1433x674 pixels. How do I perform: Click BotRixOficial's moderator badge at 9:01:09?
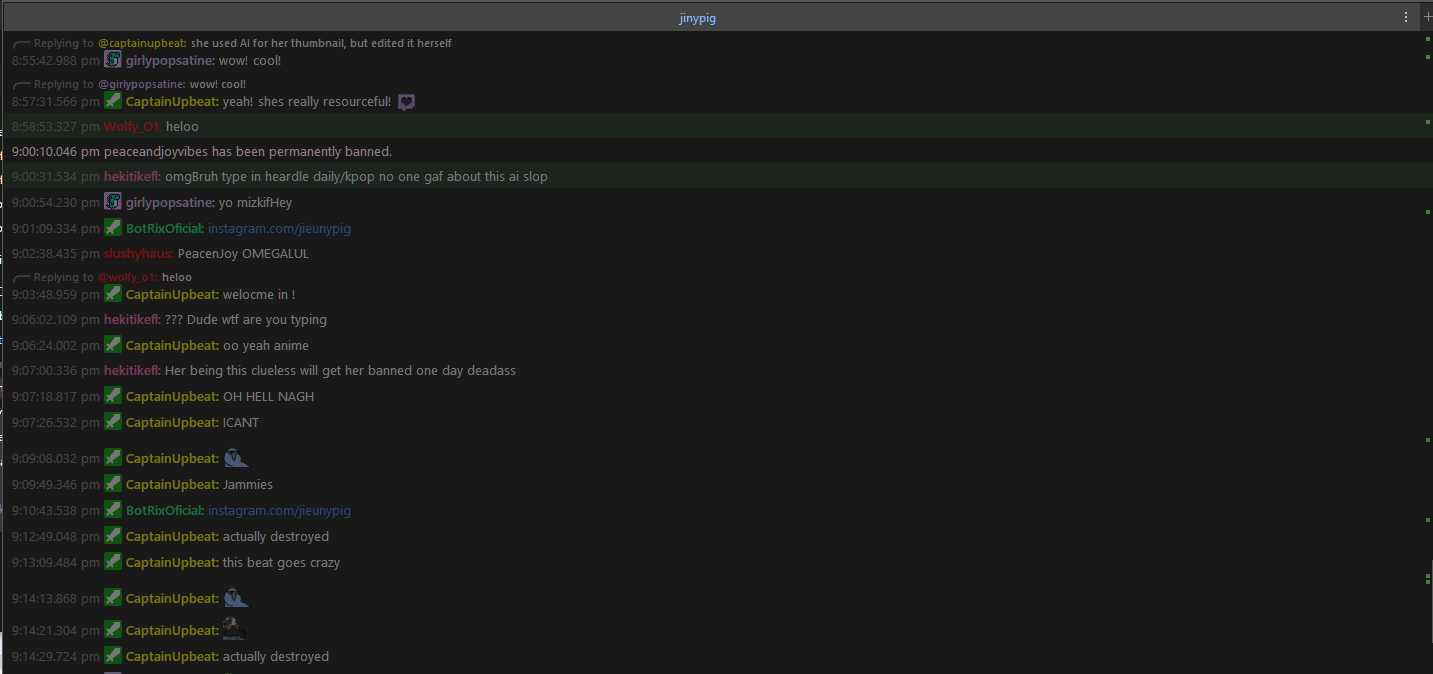(113, 228)
